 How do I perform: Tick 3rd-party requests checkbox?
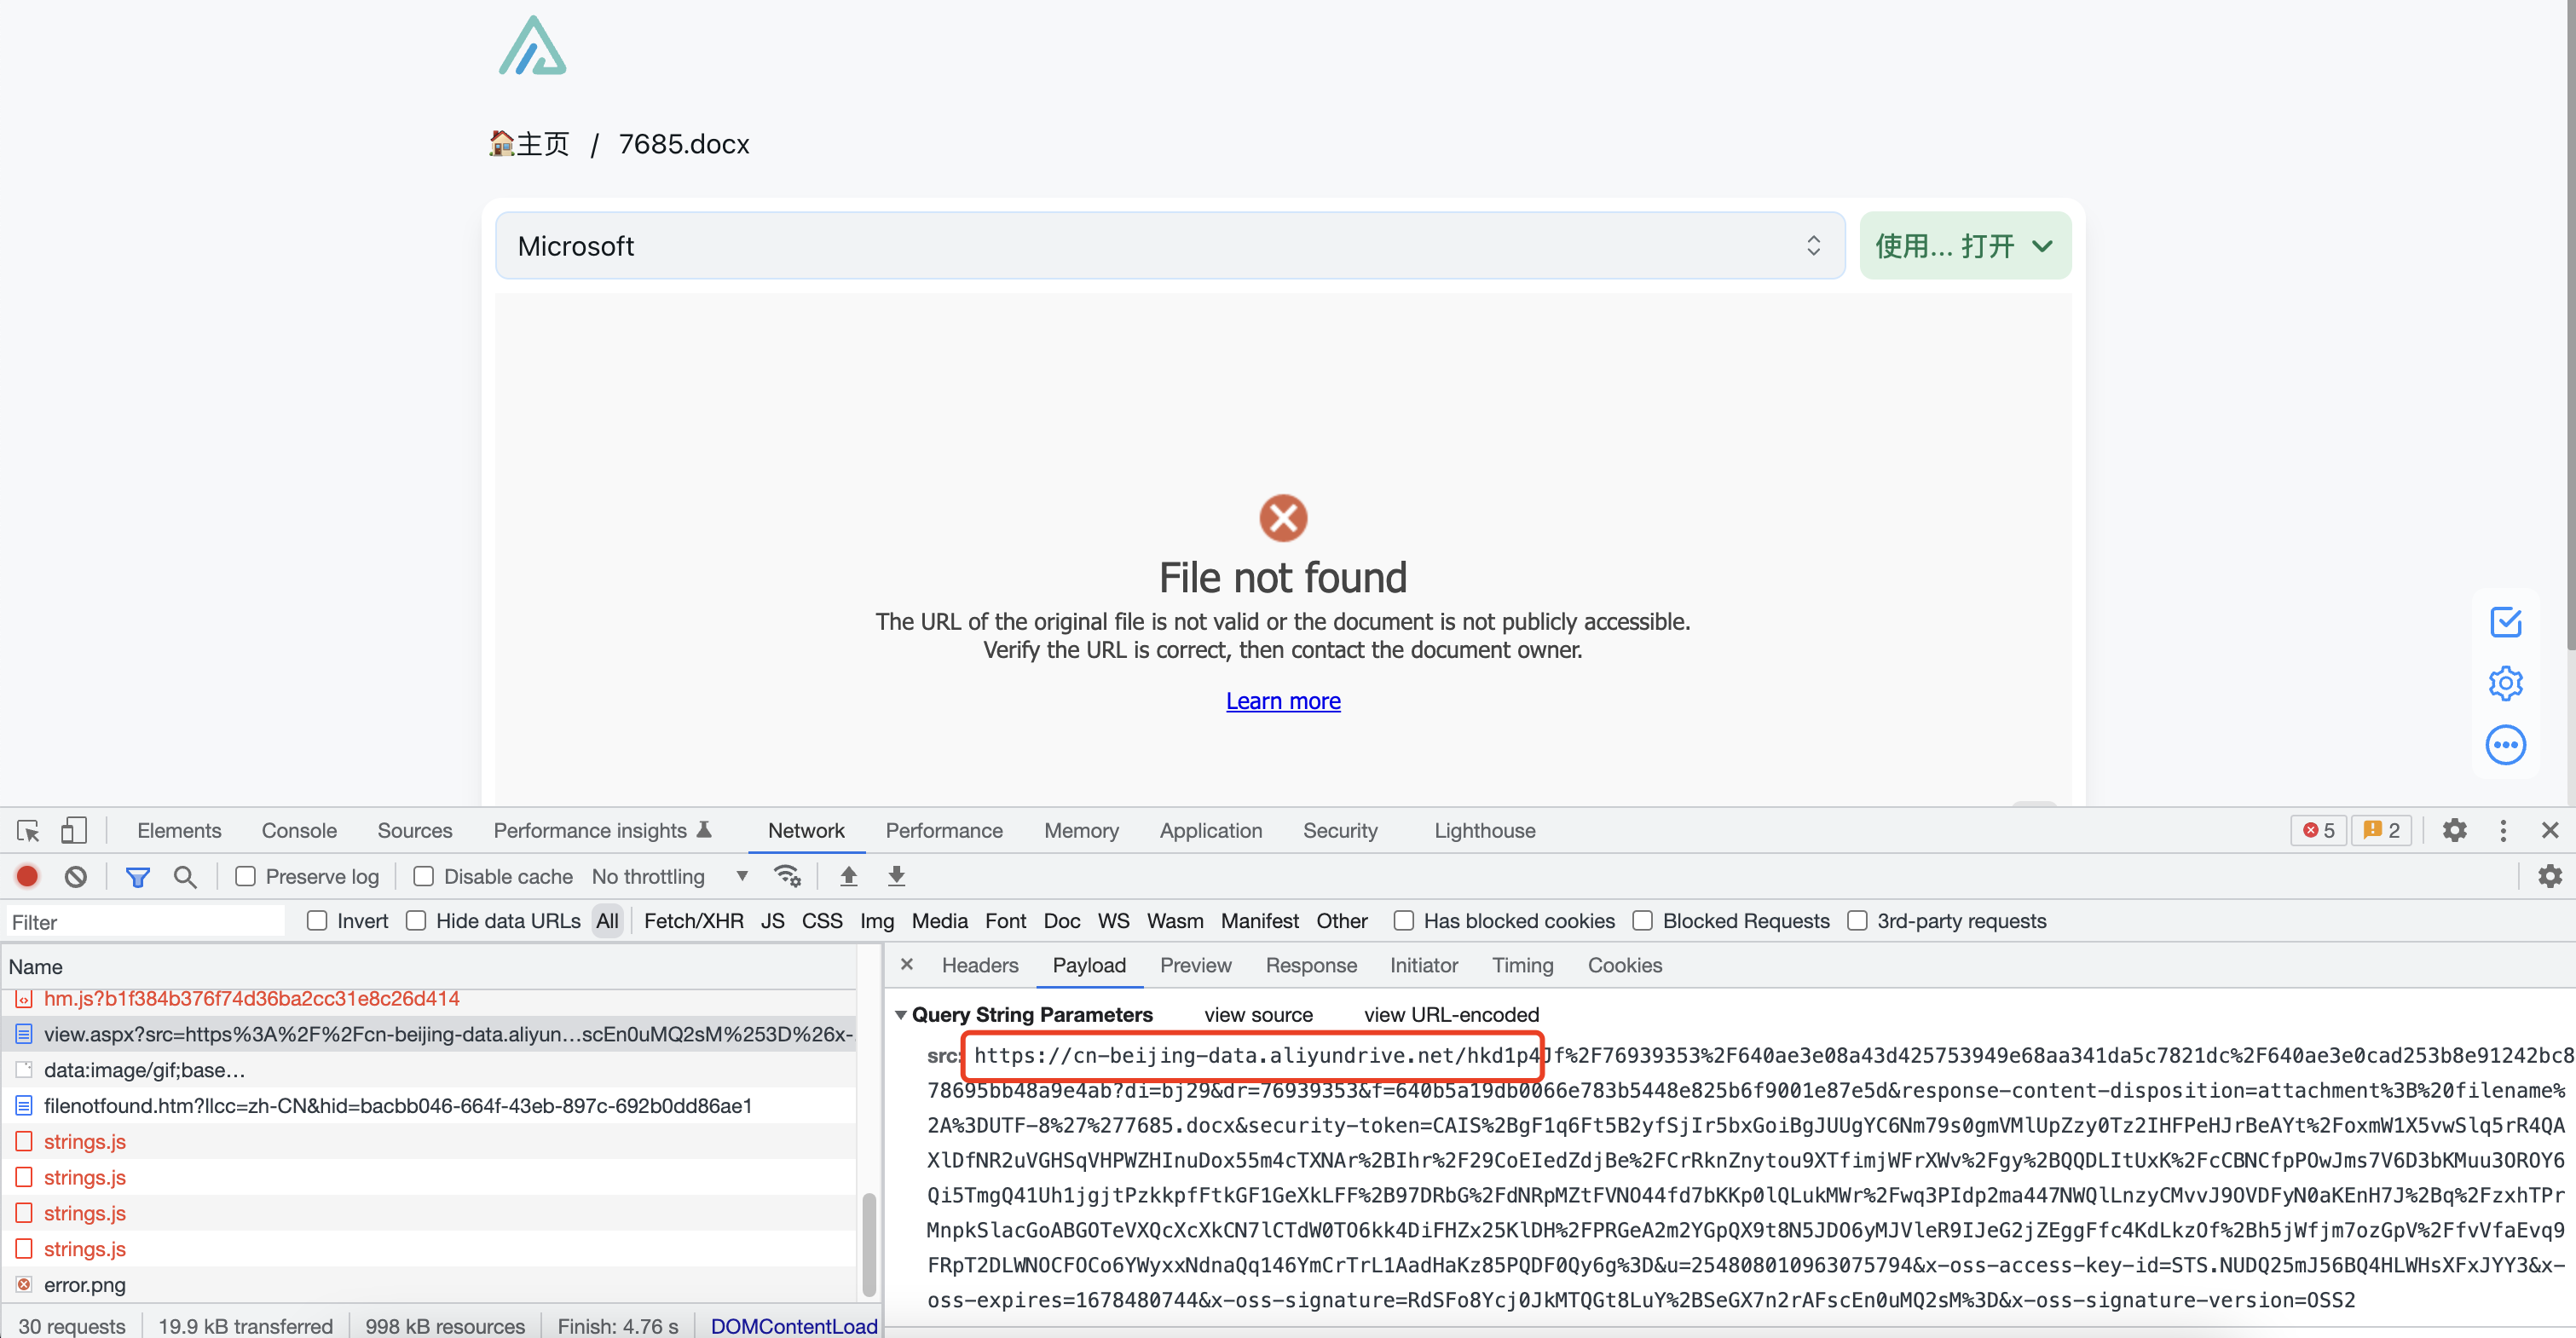tap(1857, 920)
